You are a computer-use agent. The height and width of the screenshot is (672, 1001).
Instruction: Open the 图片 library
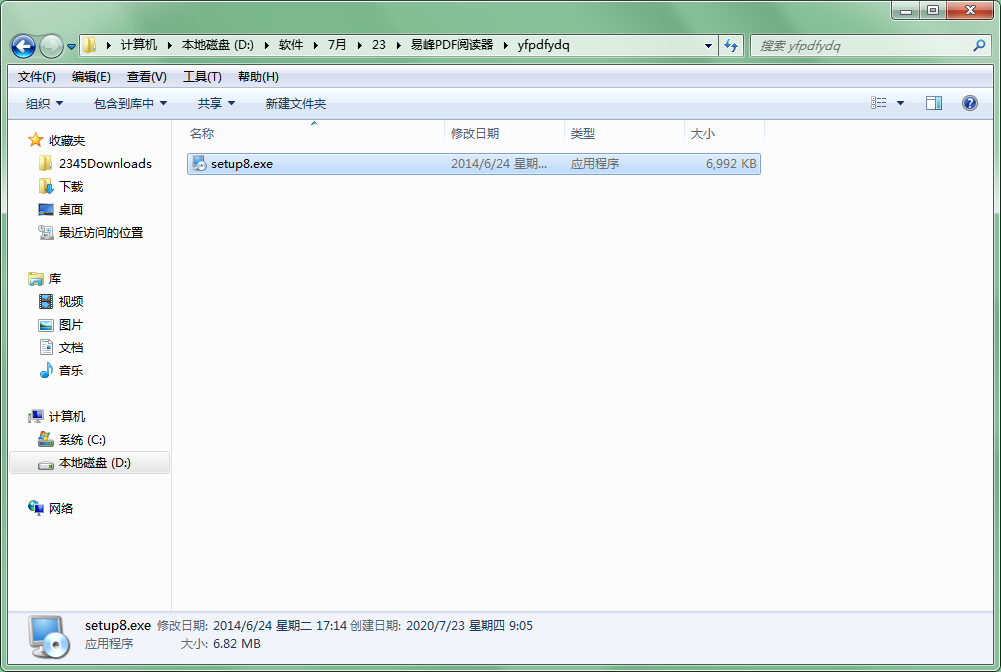click(x=71, y=324)
